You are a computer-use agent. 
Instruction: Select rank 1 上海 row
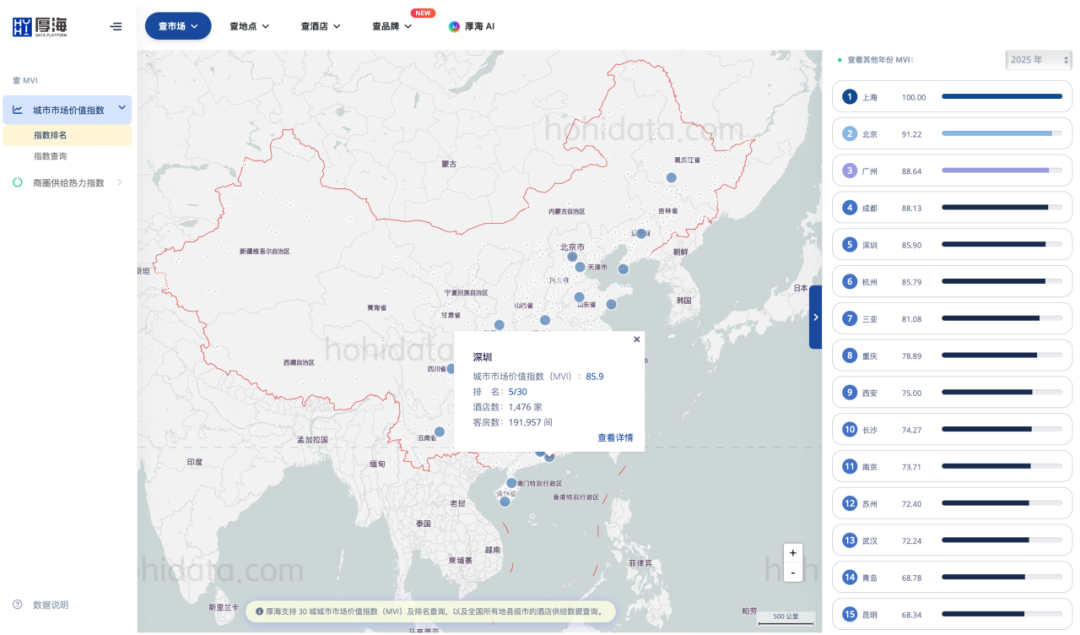point(952,97)
